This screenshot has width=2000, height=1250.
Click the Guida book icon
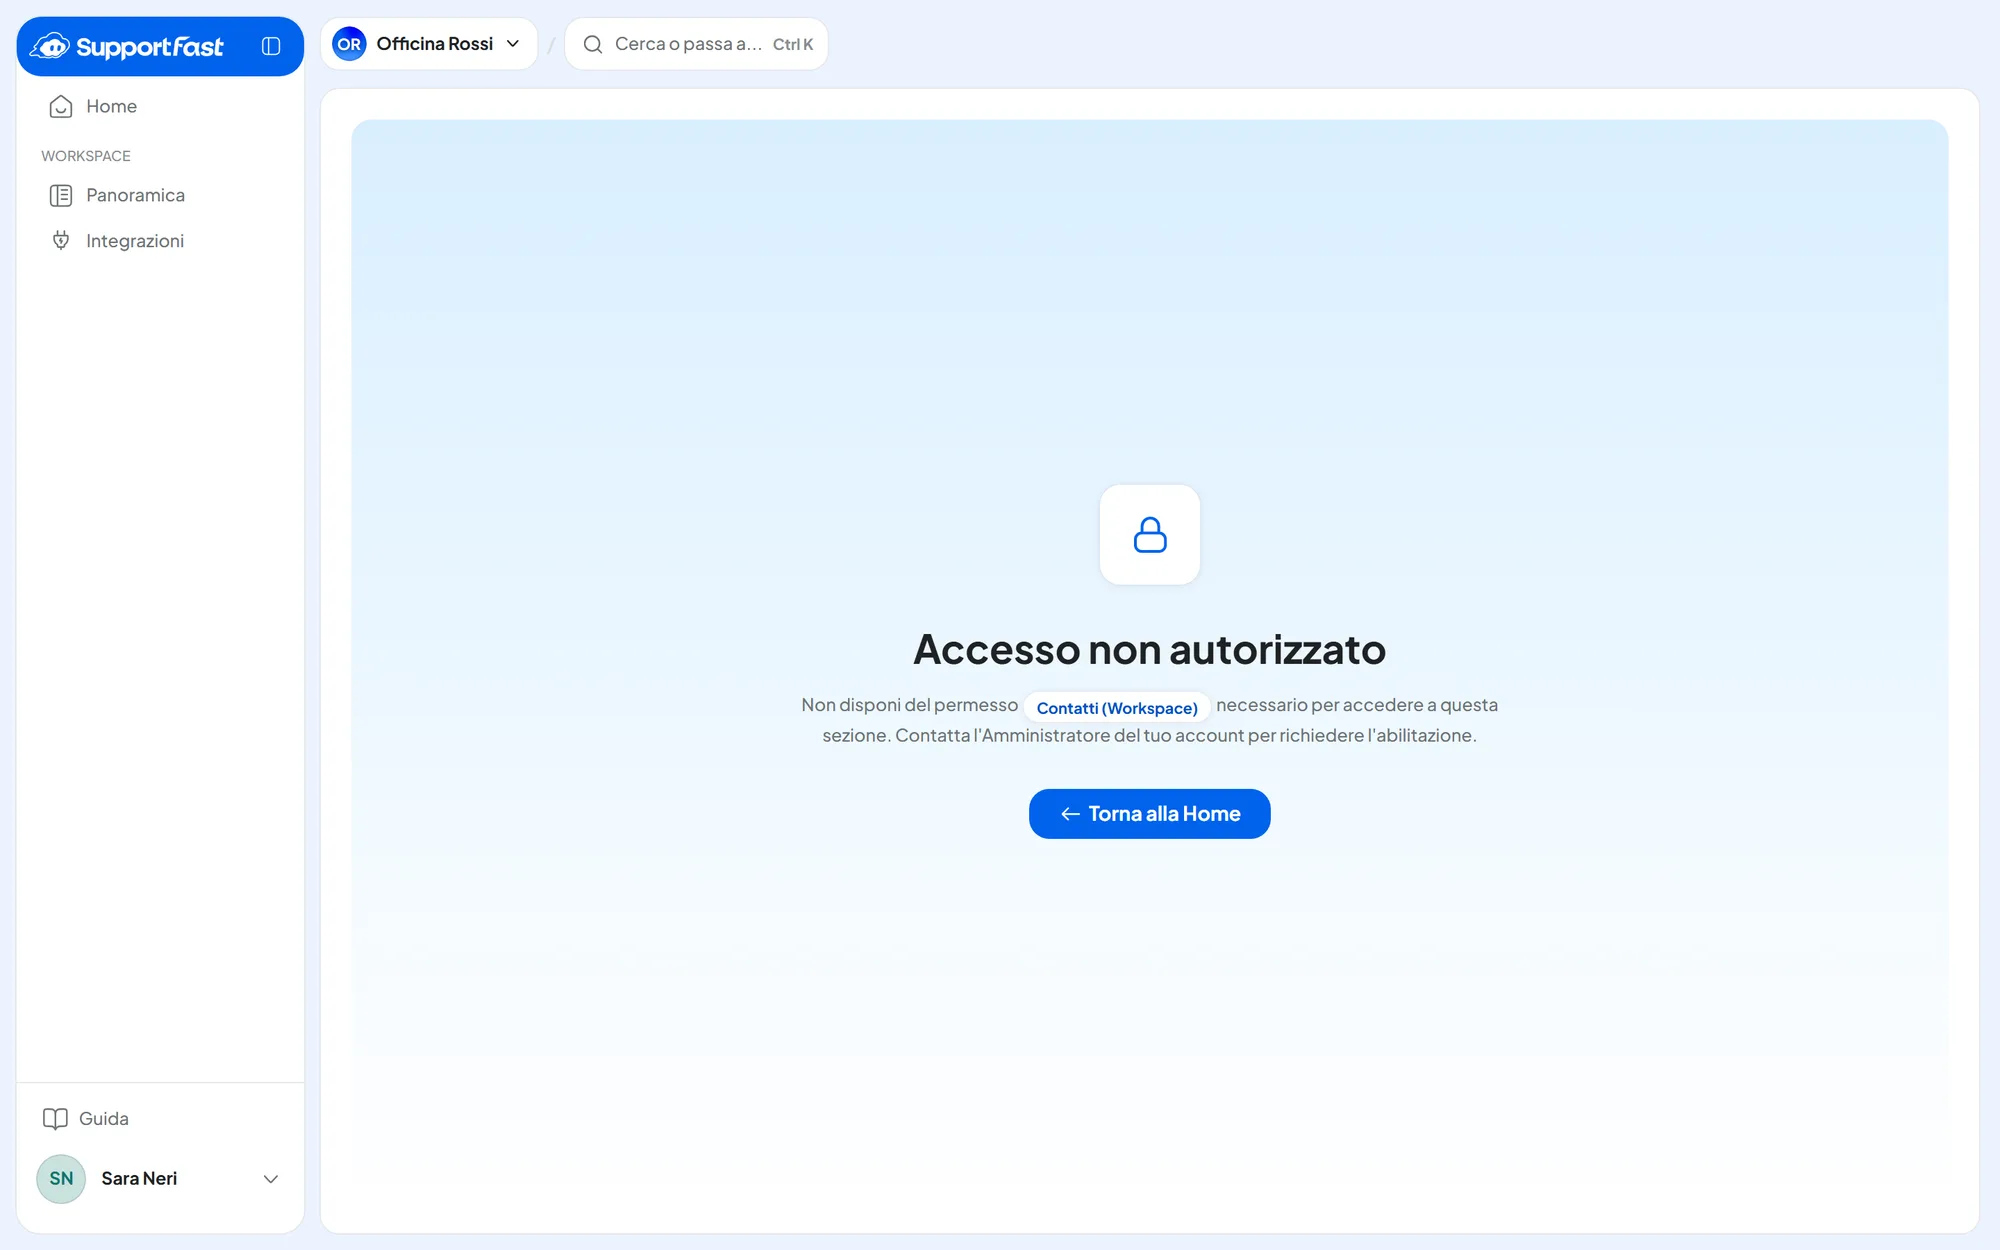(x=55, y=1119)
